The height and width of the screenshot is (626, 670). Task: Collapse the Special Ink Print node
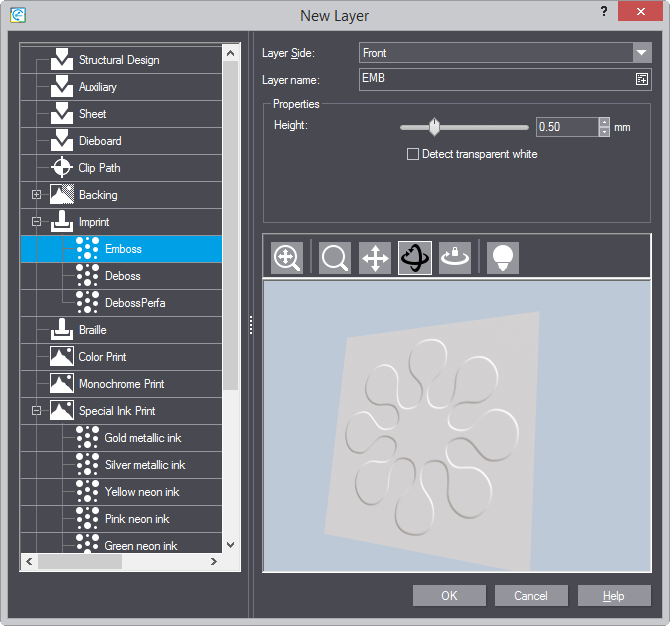click(37, 411)
